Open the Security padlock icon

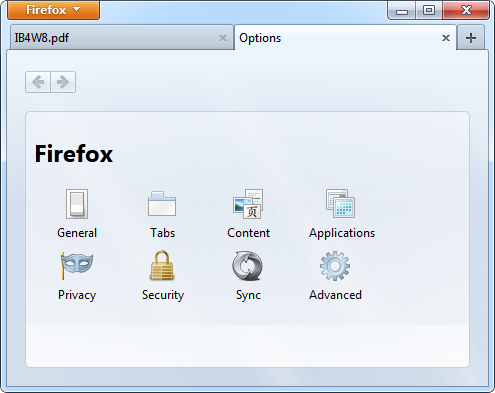click(162, 266)
